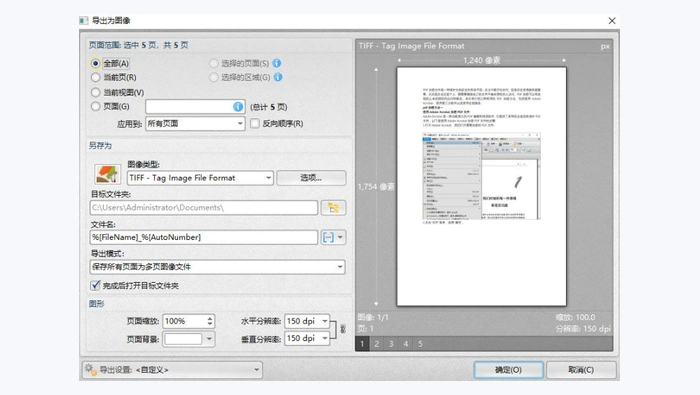Click the 页面背景 white color swatch
Image resolution: width=700 pixels, height=395 pixels.
[x=183, y=339]
